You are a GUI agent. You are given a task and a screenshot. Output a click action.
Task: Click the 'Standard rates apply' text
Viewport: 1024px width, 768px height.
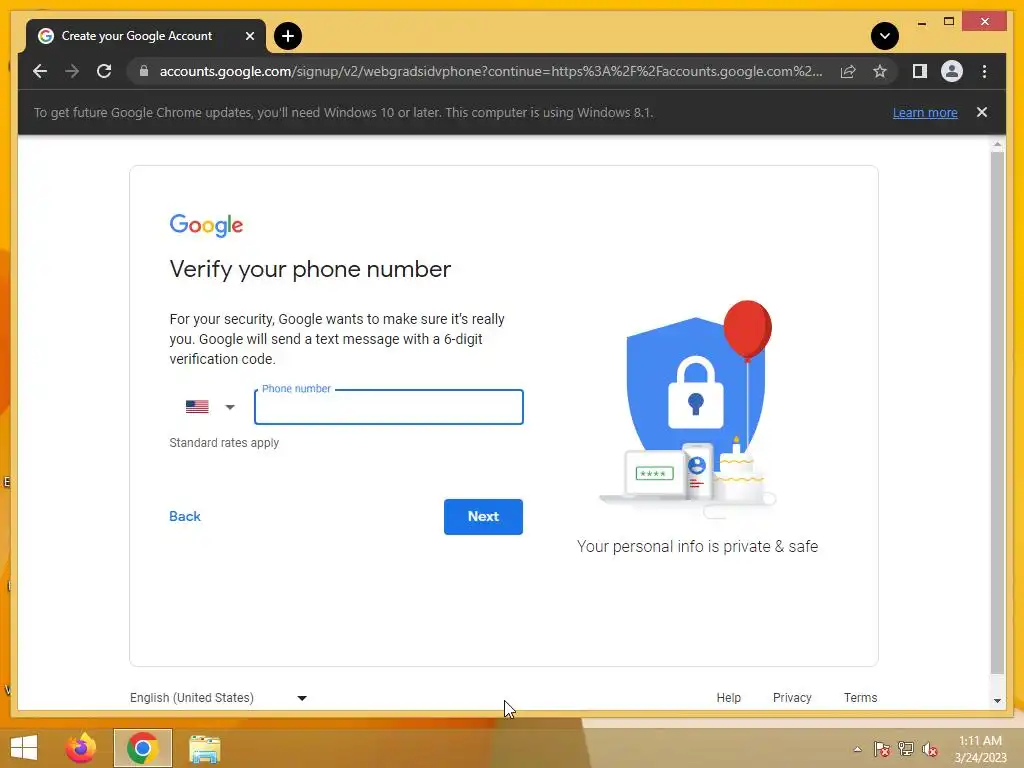coord(224,443)
